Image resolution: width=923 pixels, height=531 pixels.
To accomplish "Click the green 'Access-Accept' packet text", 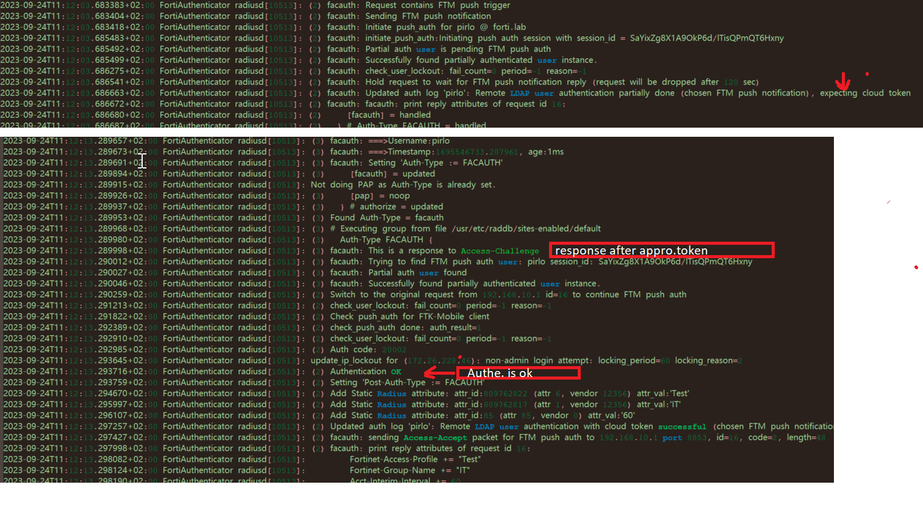I will [x=435, y=437].
